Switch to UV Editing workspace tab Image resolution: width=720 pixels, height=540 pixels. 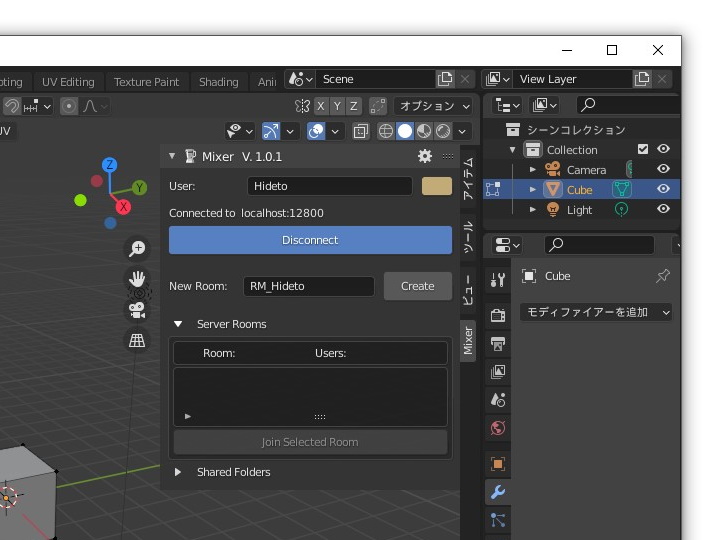tap(68, 82)
